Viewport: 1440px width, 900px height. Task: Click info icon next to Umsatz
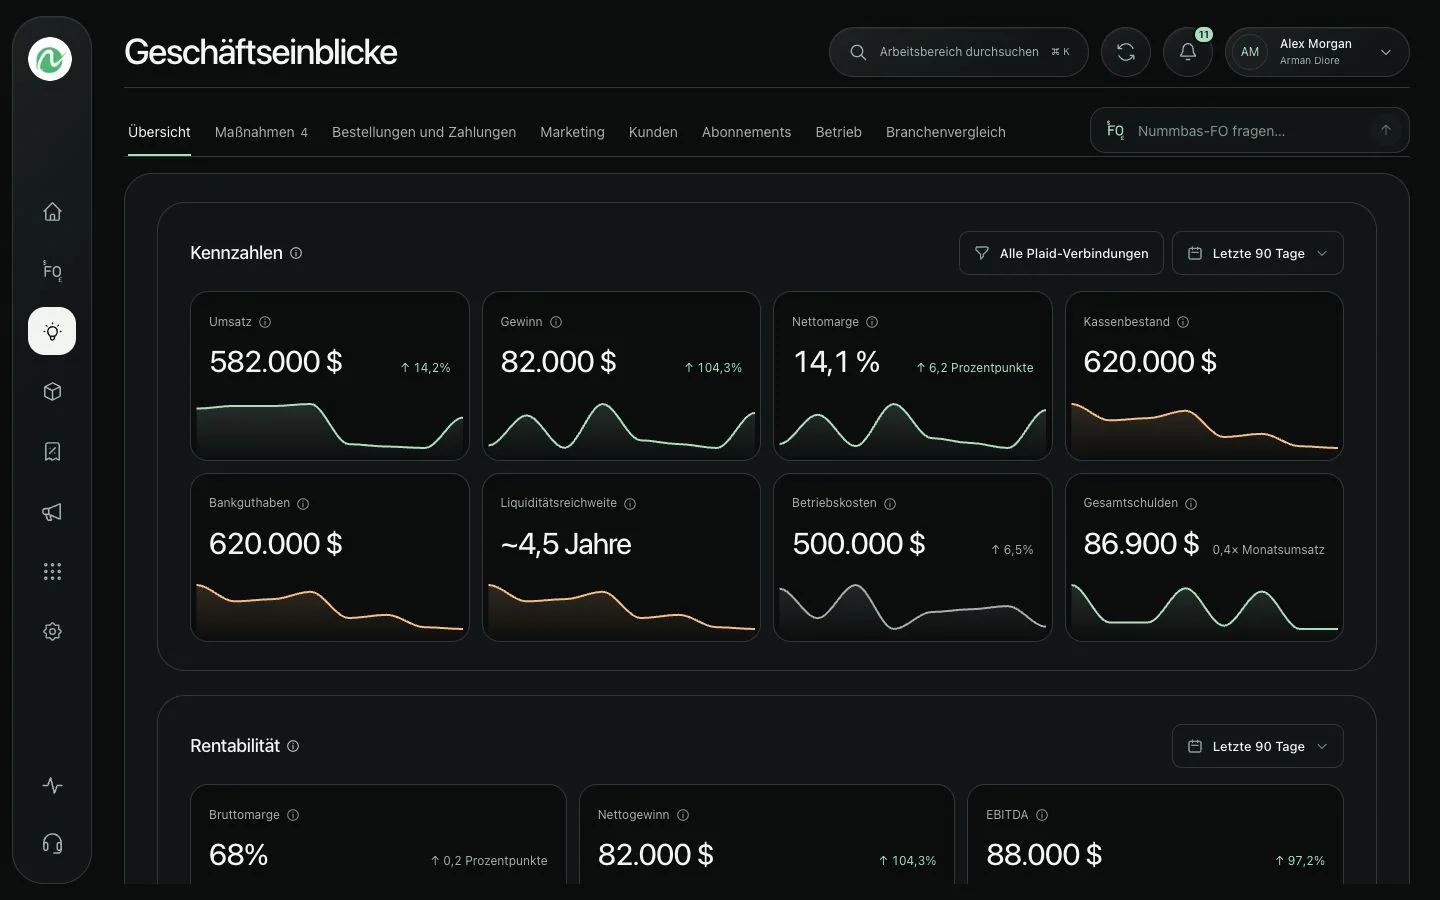(x=265, y=322)
